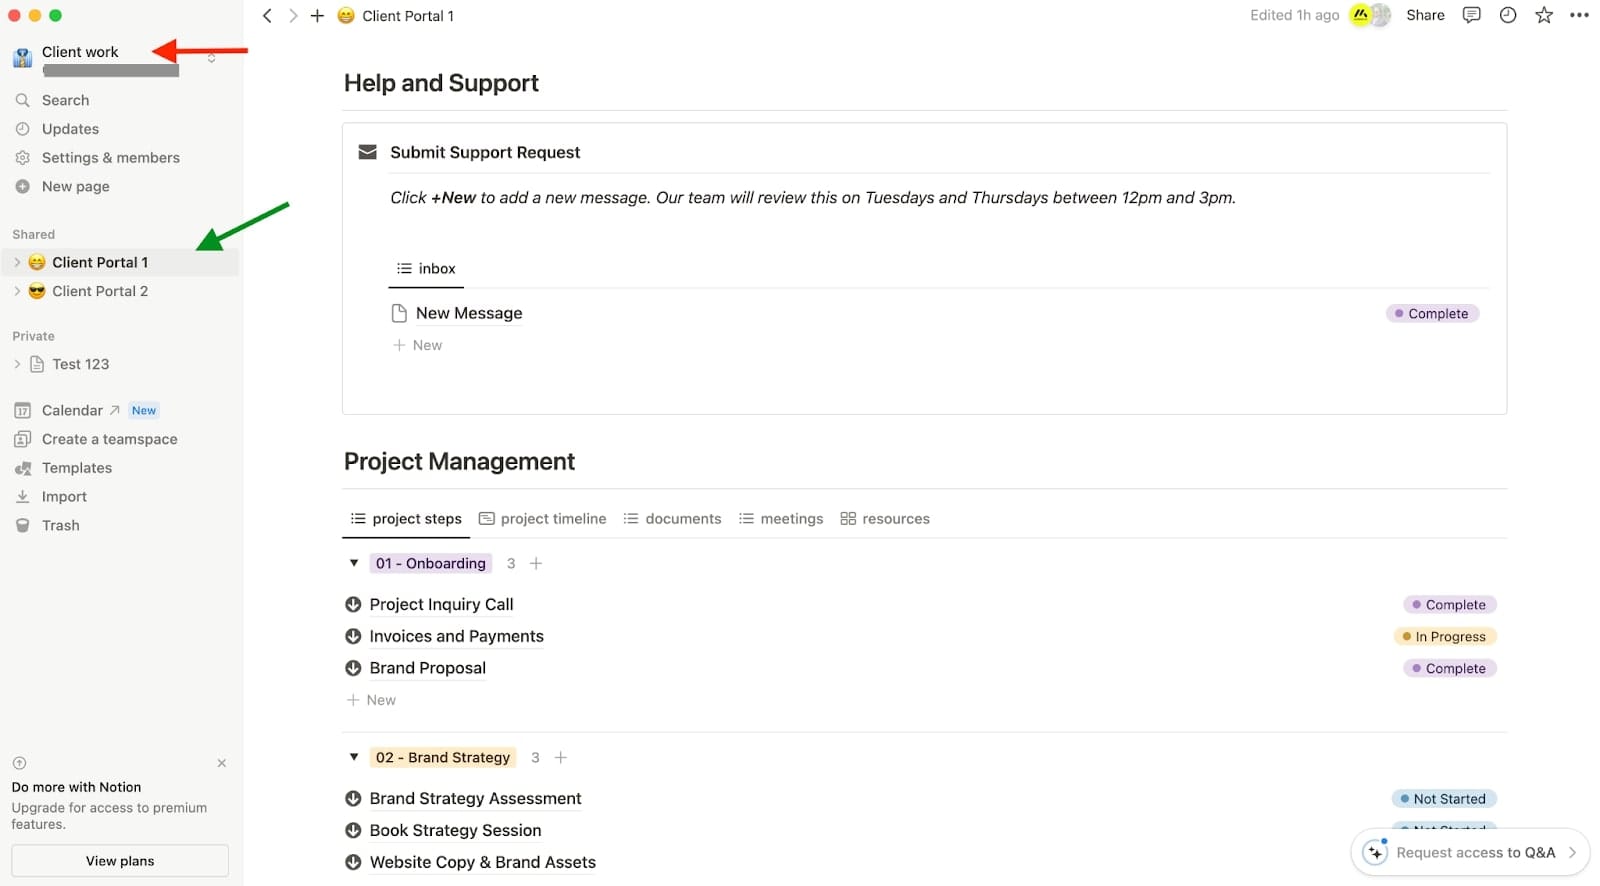
Task: Click Share in the top bar
Action: 1425,15
